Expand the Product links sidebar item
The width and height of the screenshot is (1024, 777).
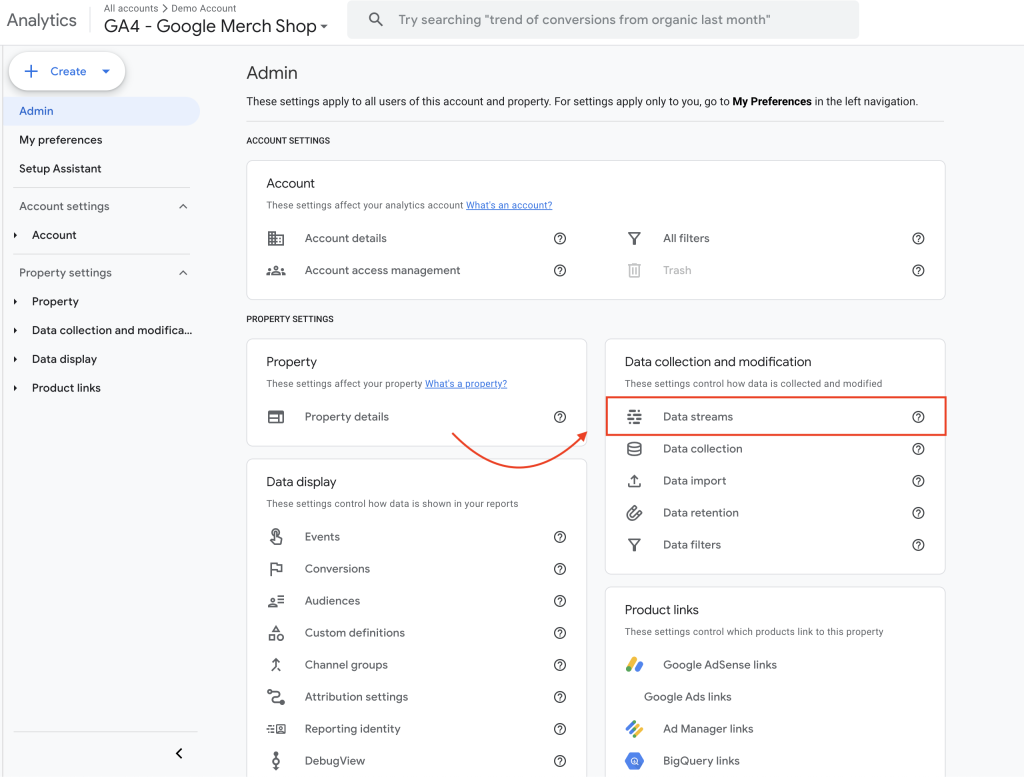[15, 388]
